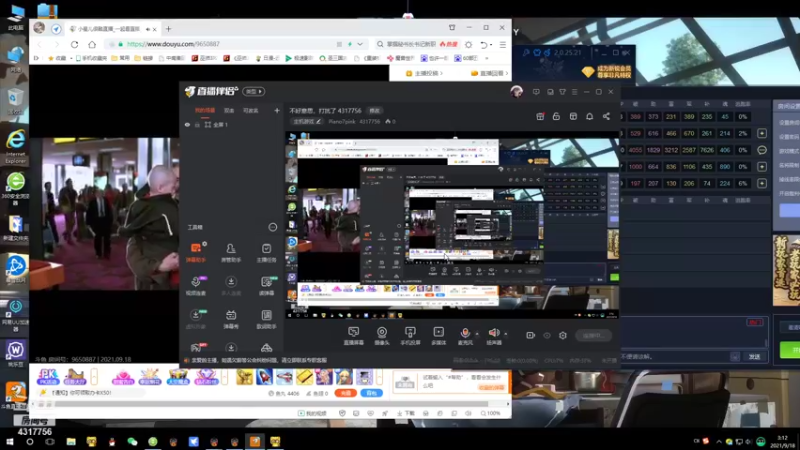Add 手机投屏 phone mirroring source
This screenshot has width=800, height=450.
(x=410, y=336)
